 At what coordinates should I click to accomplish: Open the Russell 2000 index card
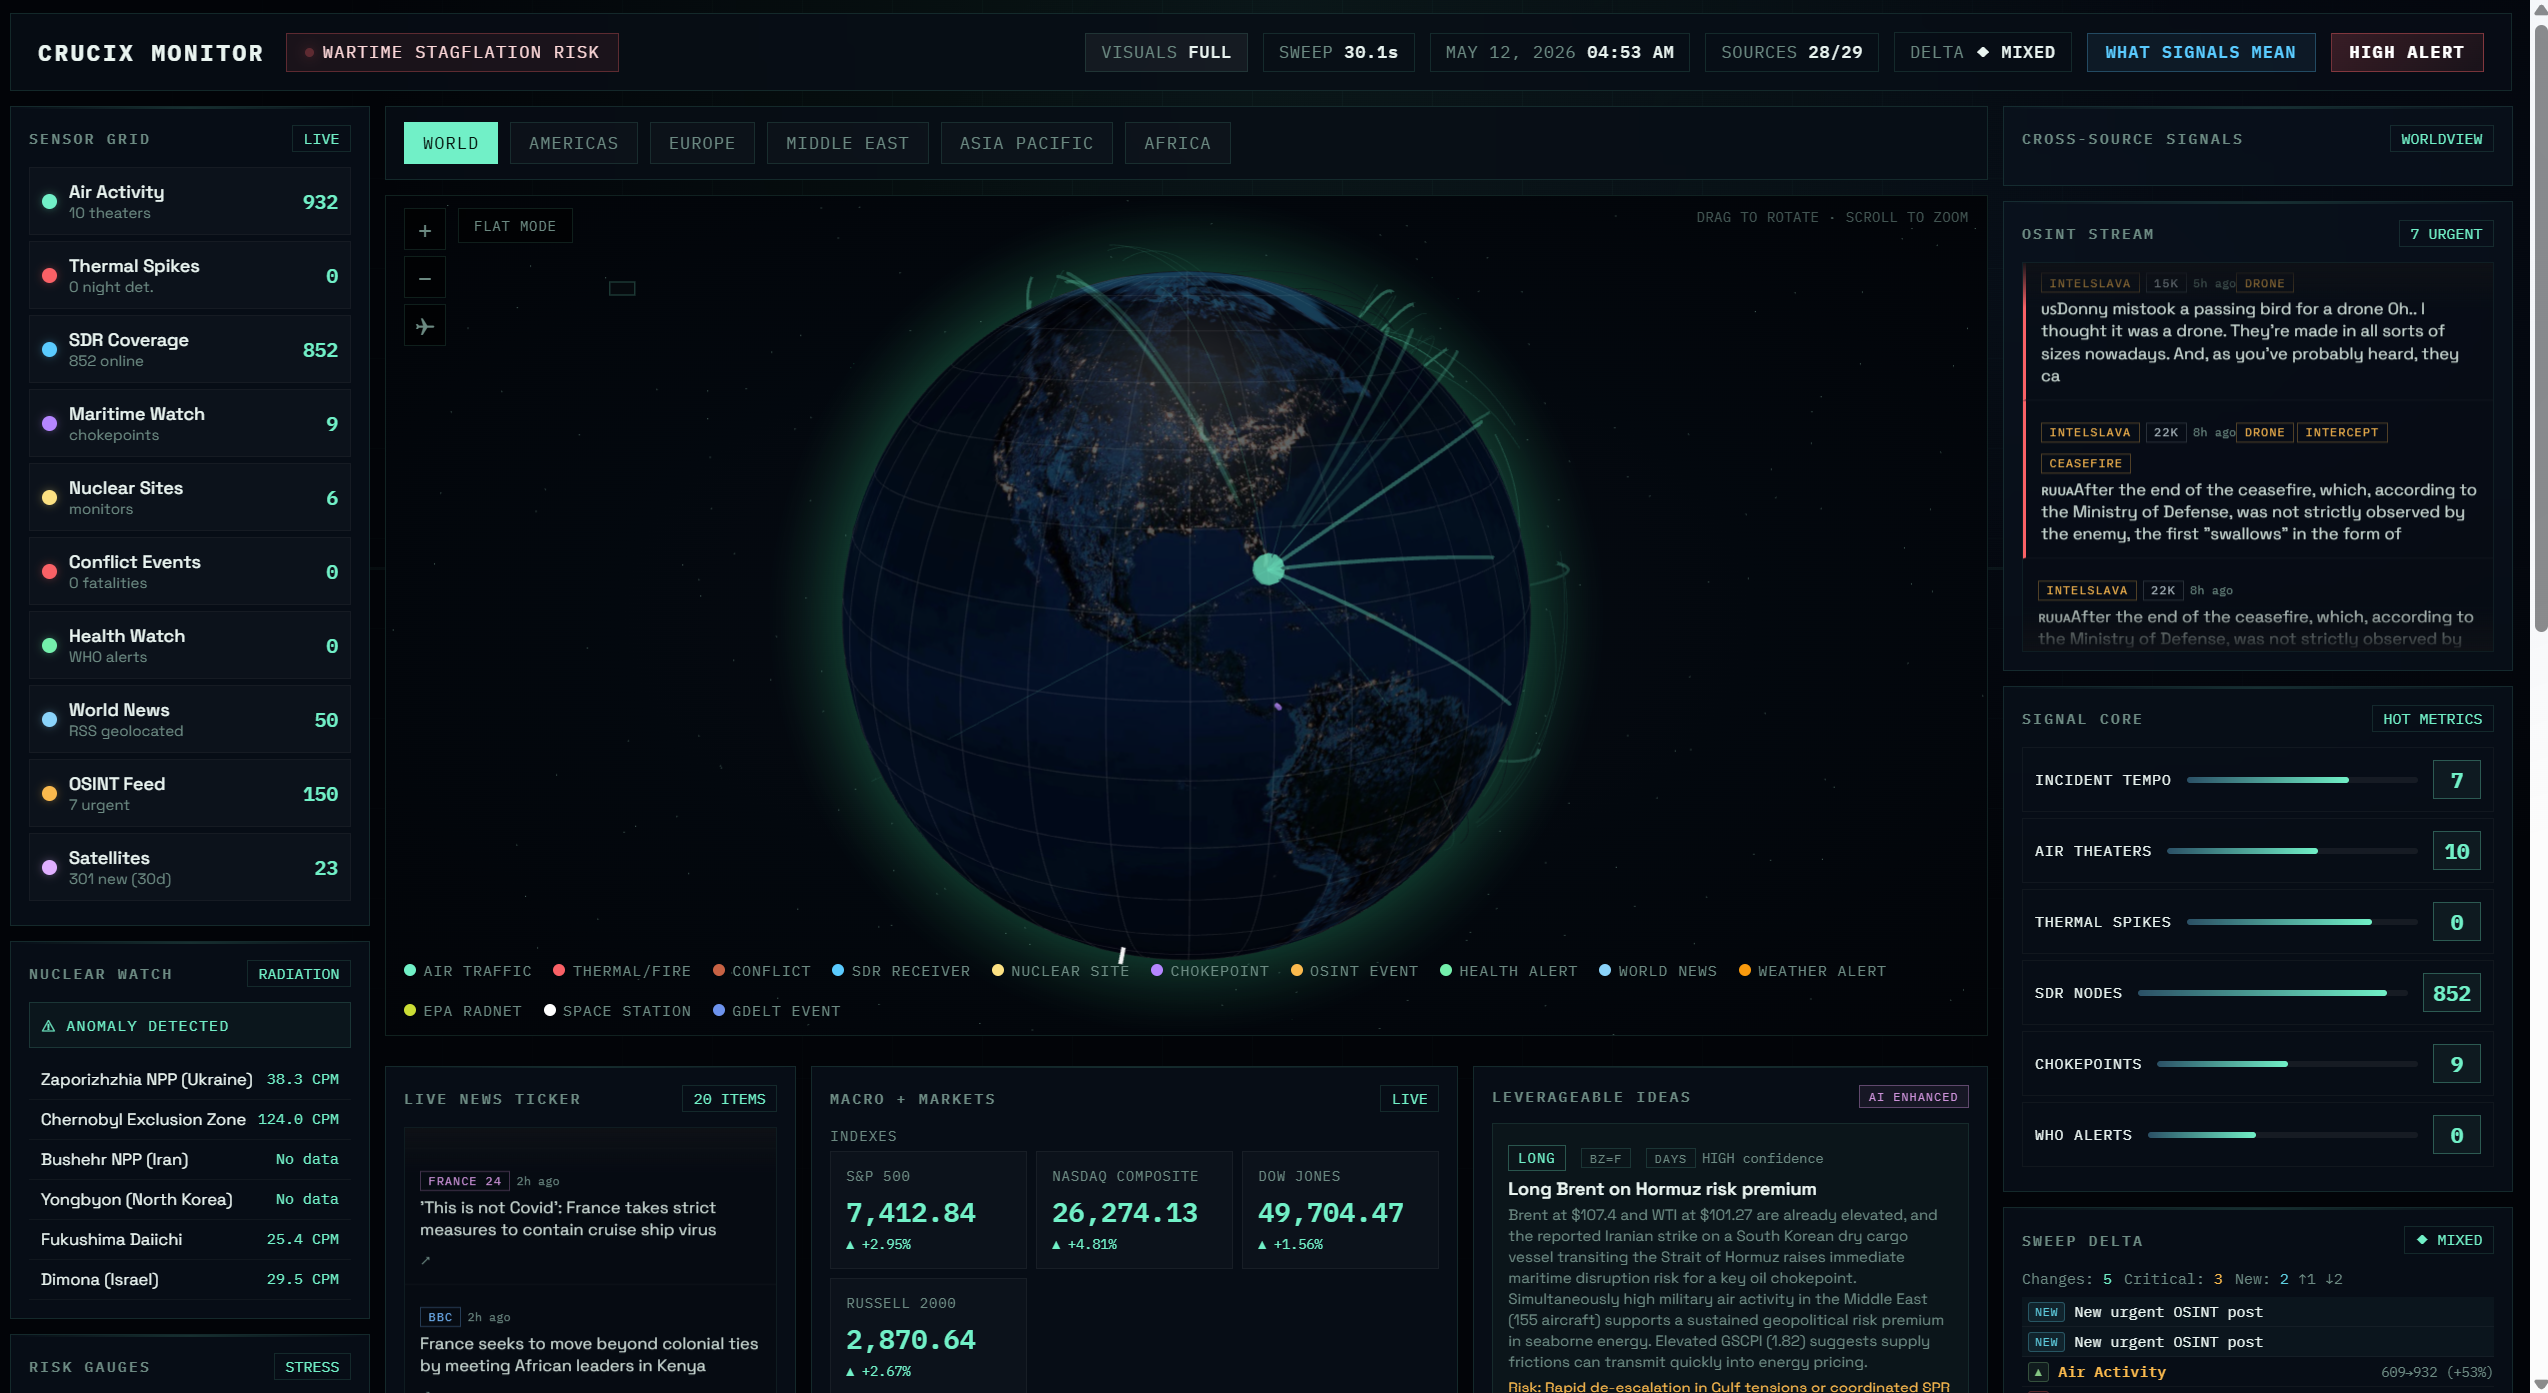[x=928, y=1336]
